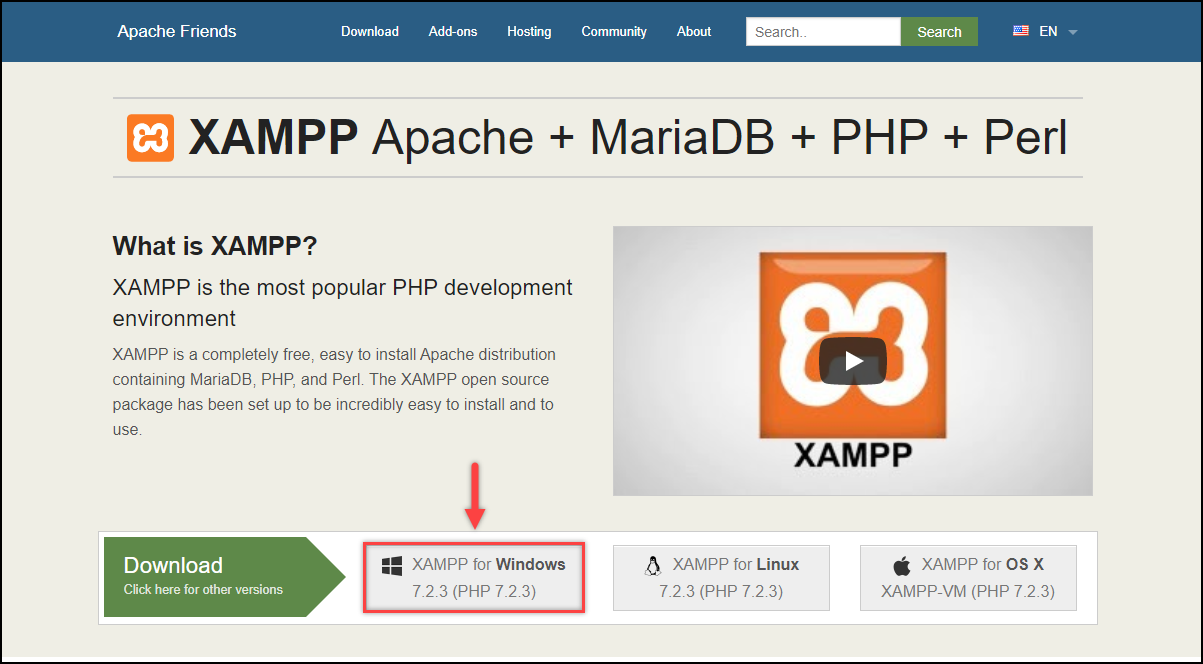Download XAMPP for Linux 7.2.3

(721, 578)
